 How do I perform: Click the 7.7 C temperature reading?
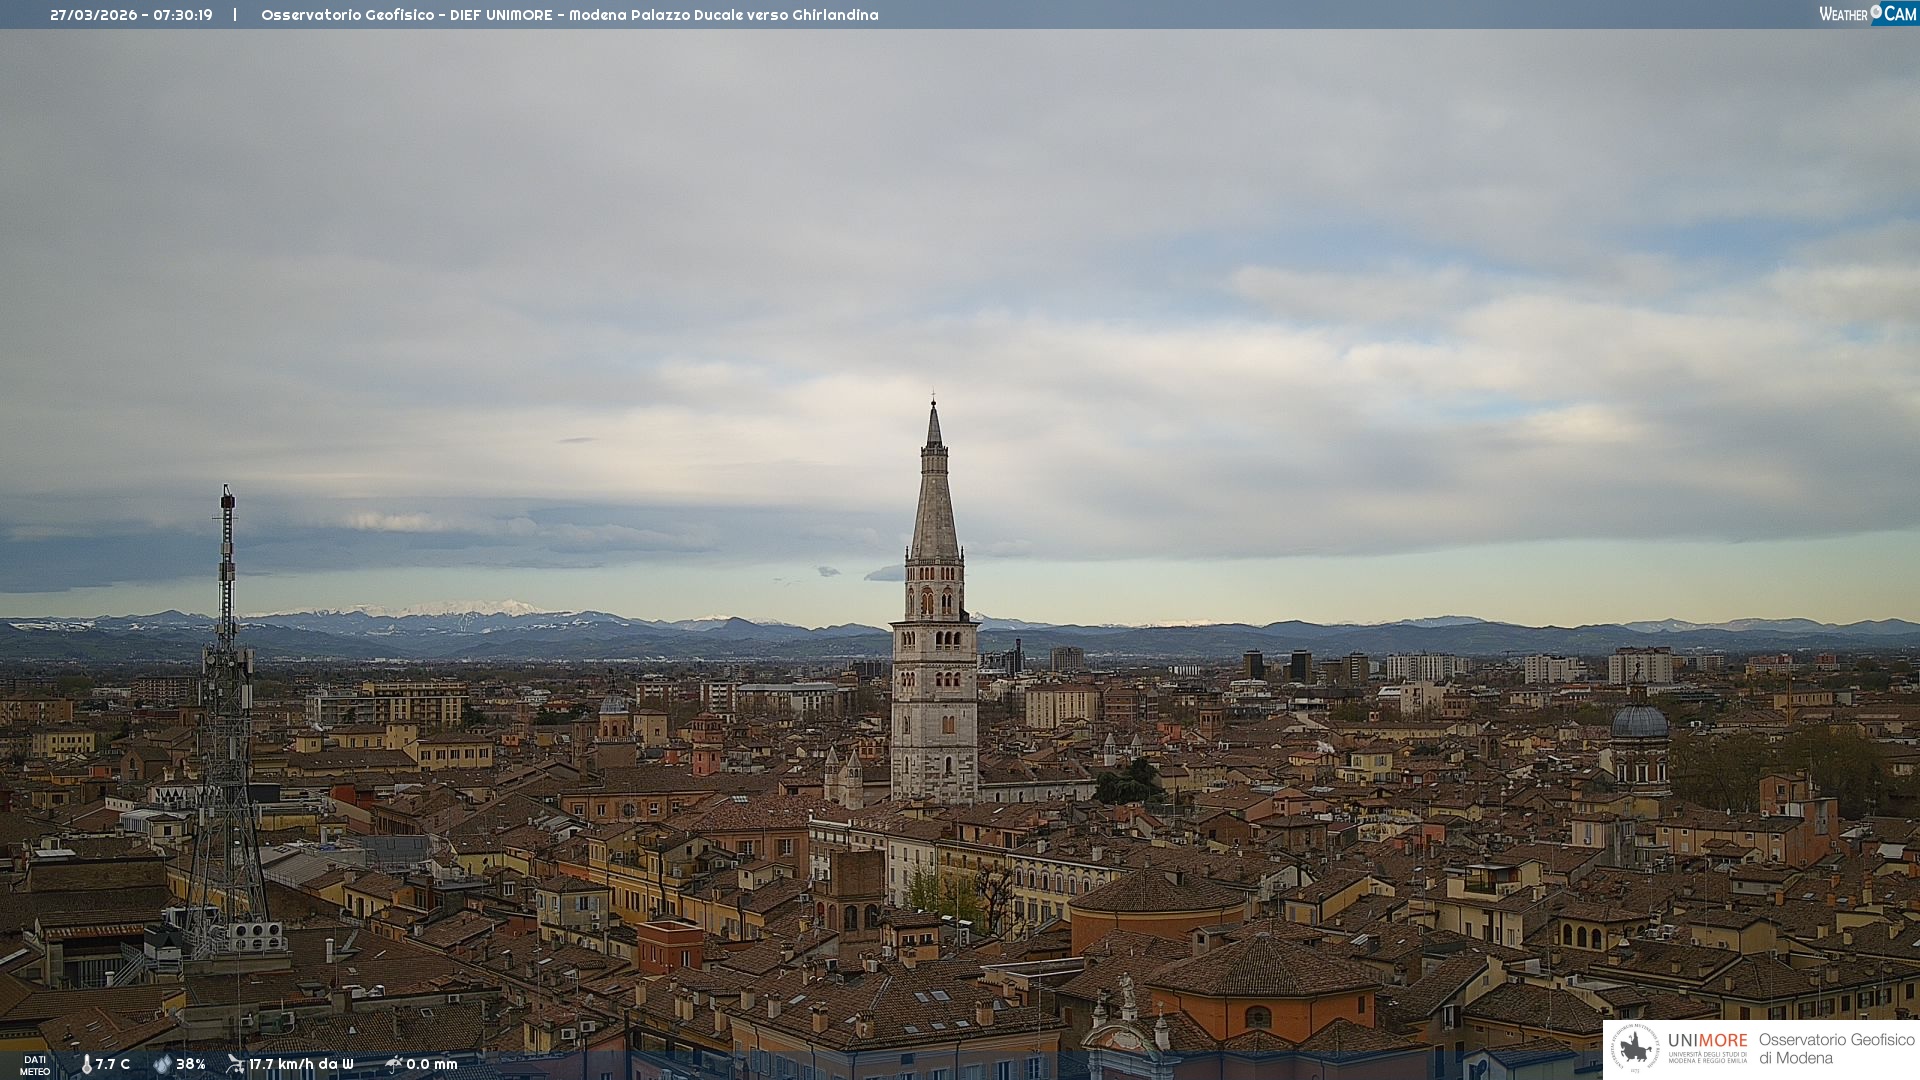click(113, 1064)
